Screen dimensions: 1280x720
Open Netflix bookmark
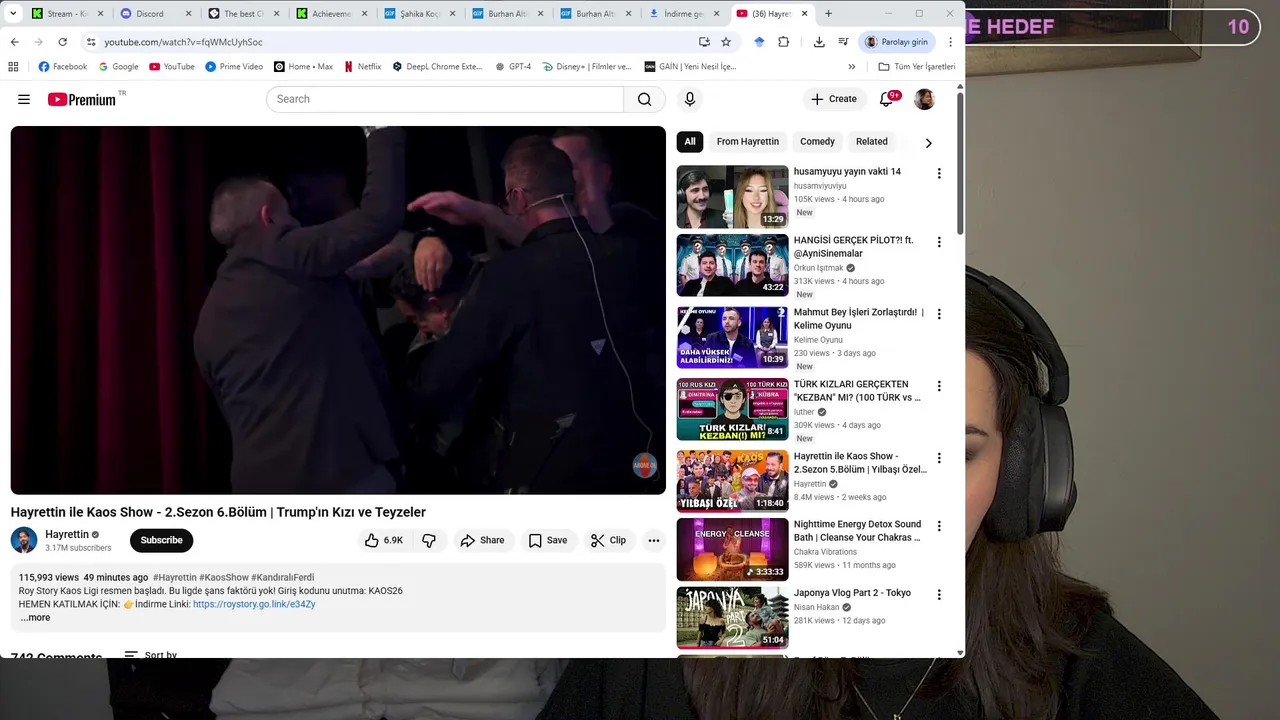[362, 67]
